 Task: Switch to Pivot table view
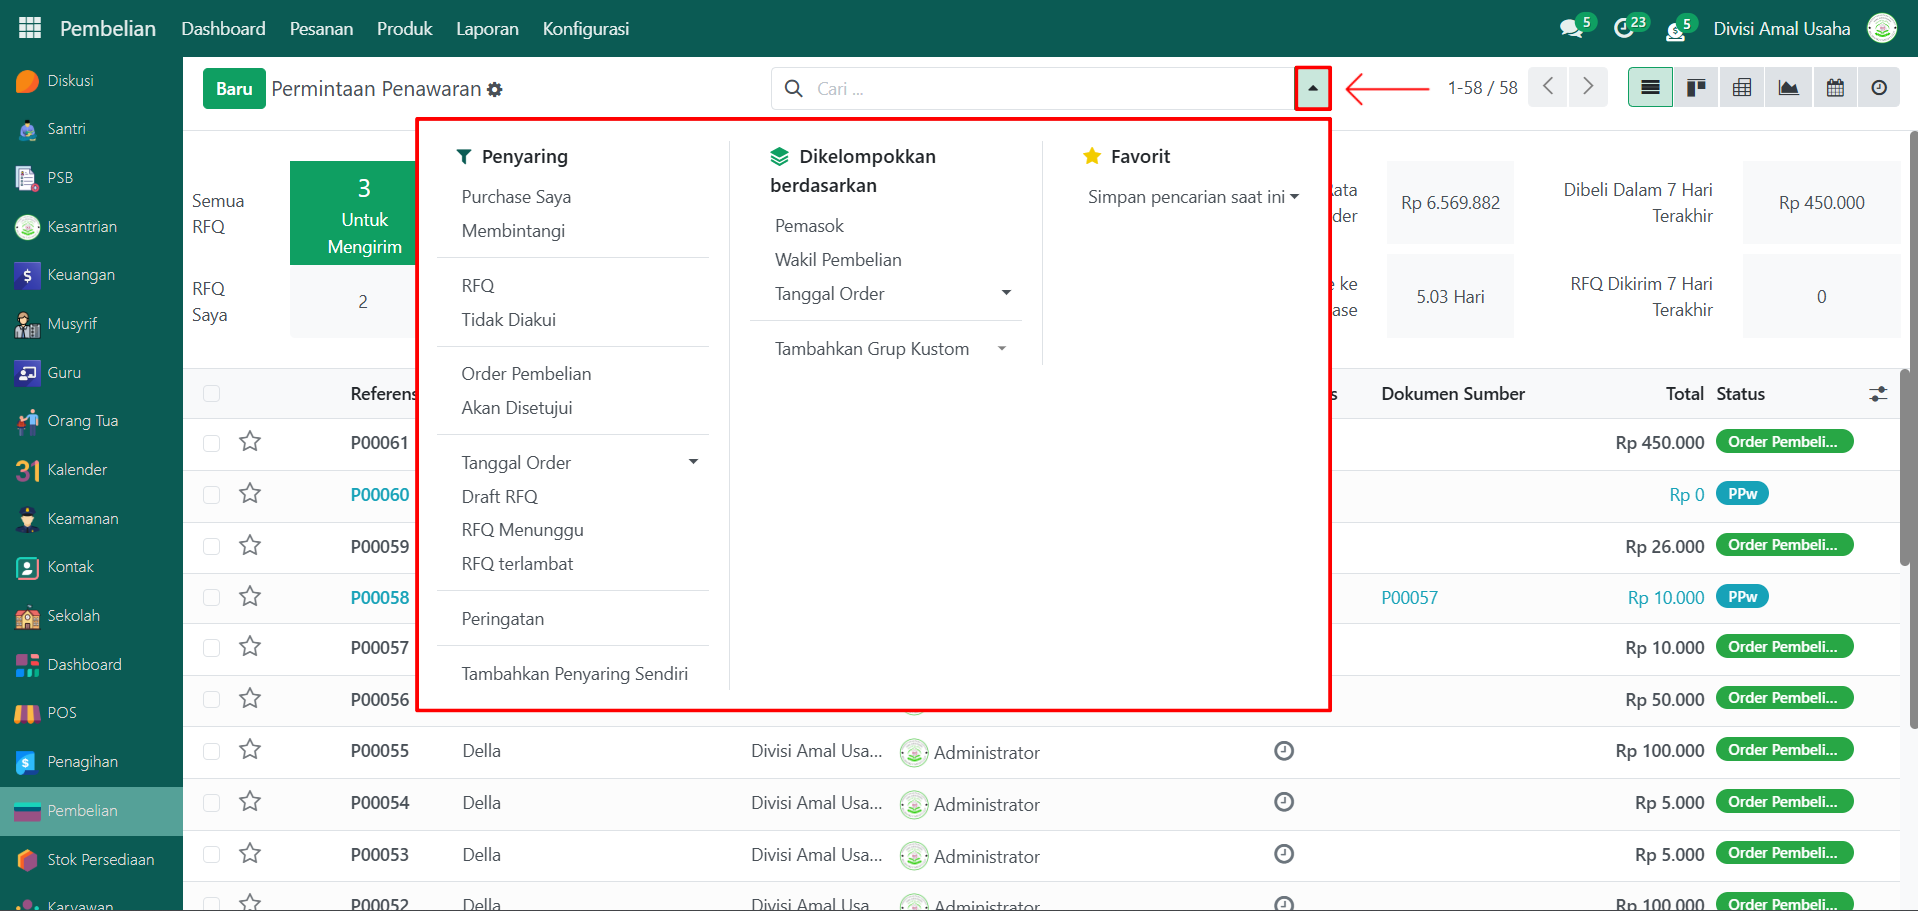coord(1742,88)
